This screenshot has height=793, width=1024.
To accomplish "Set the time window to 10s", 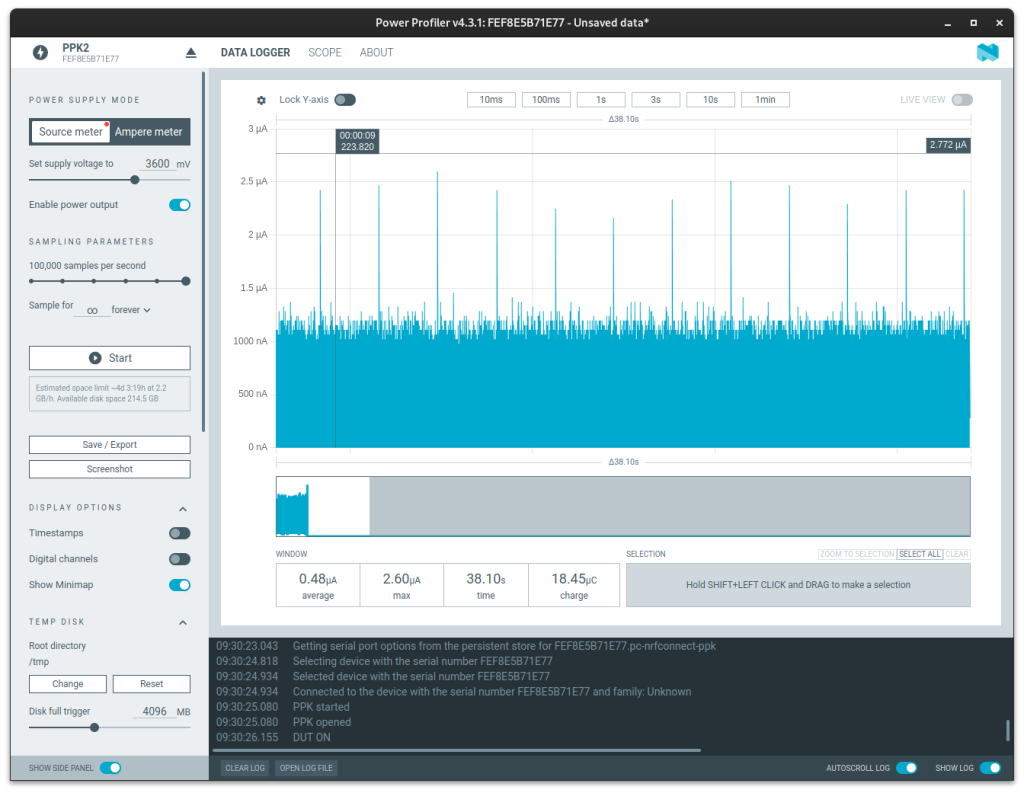I will (x=710, y=100).
